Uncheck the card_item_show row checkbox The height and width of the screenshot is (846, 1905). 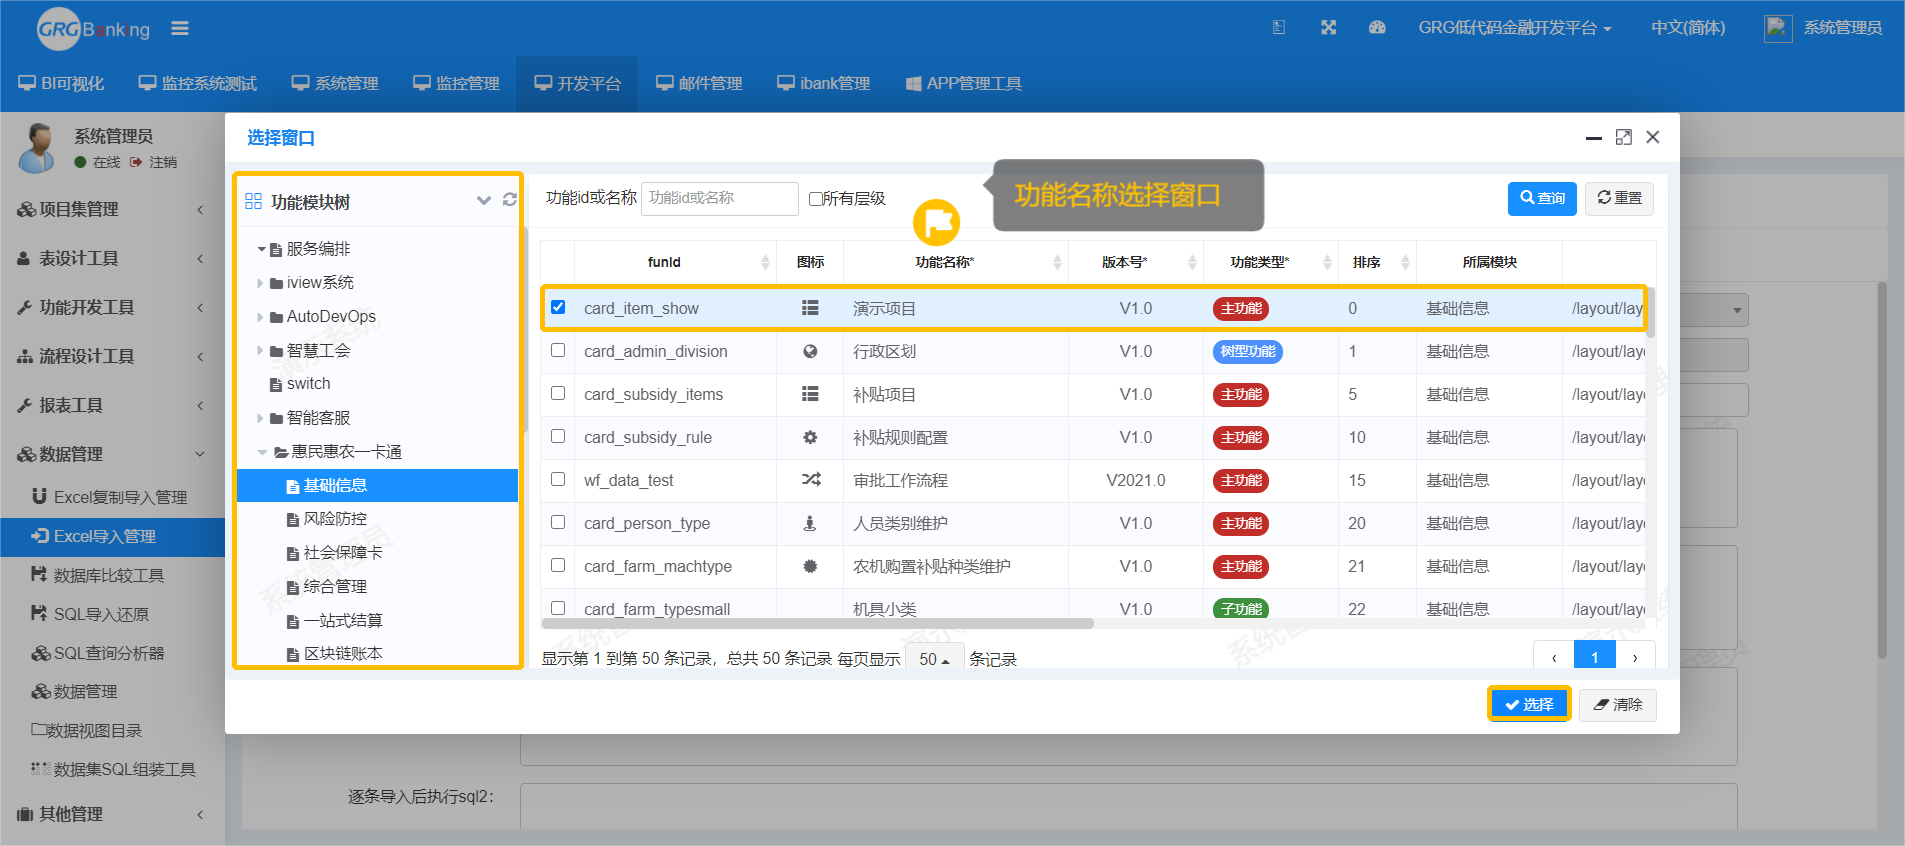(x=558, y=307)
